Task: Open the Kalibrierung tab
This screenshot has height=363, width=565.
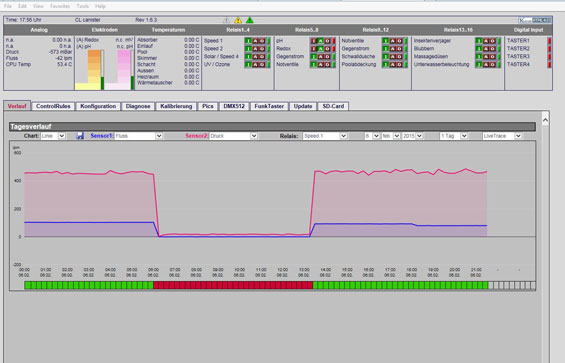Action: point(176,106)
